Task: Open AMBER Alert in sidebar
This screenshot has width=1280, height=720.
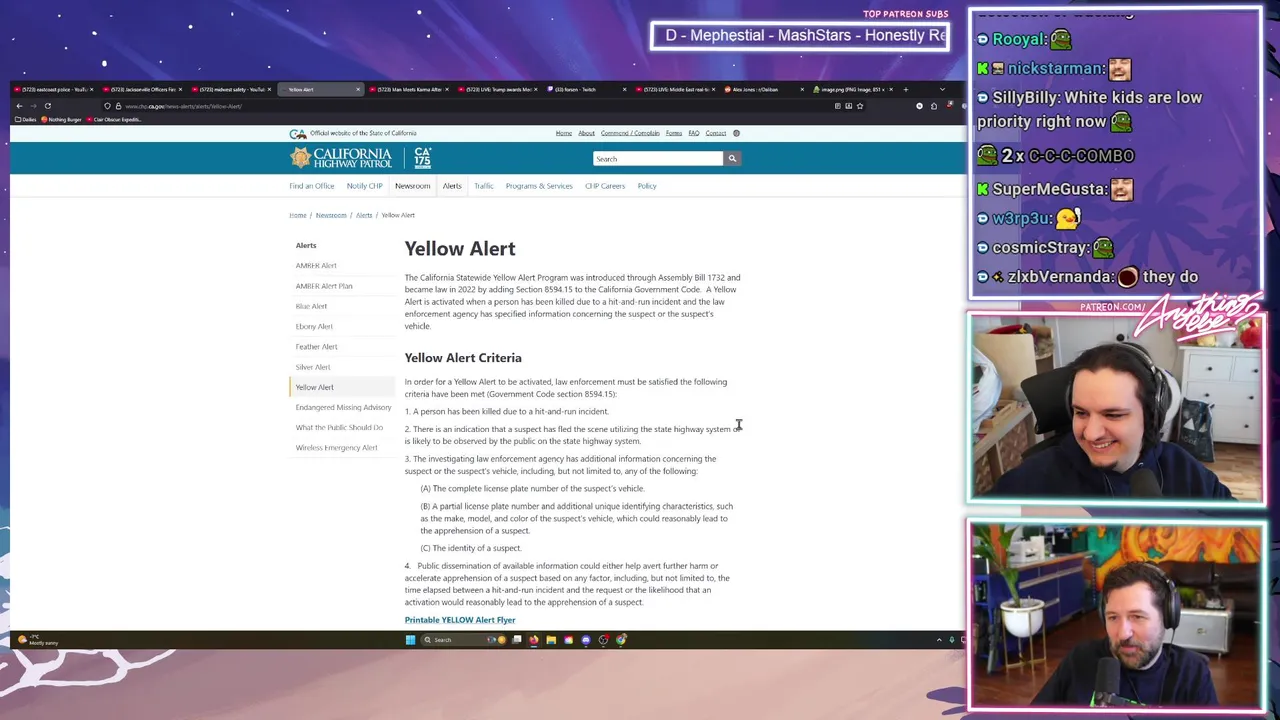Action: (x=316, y=266)
